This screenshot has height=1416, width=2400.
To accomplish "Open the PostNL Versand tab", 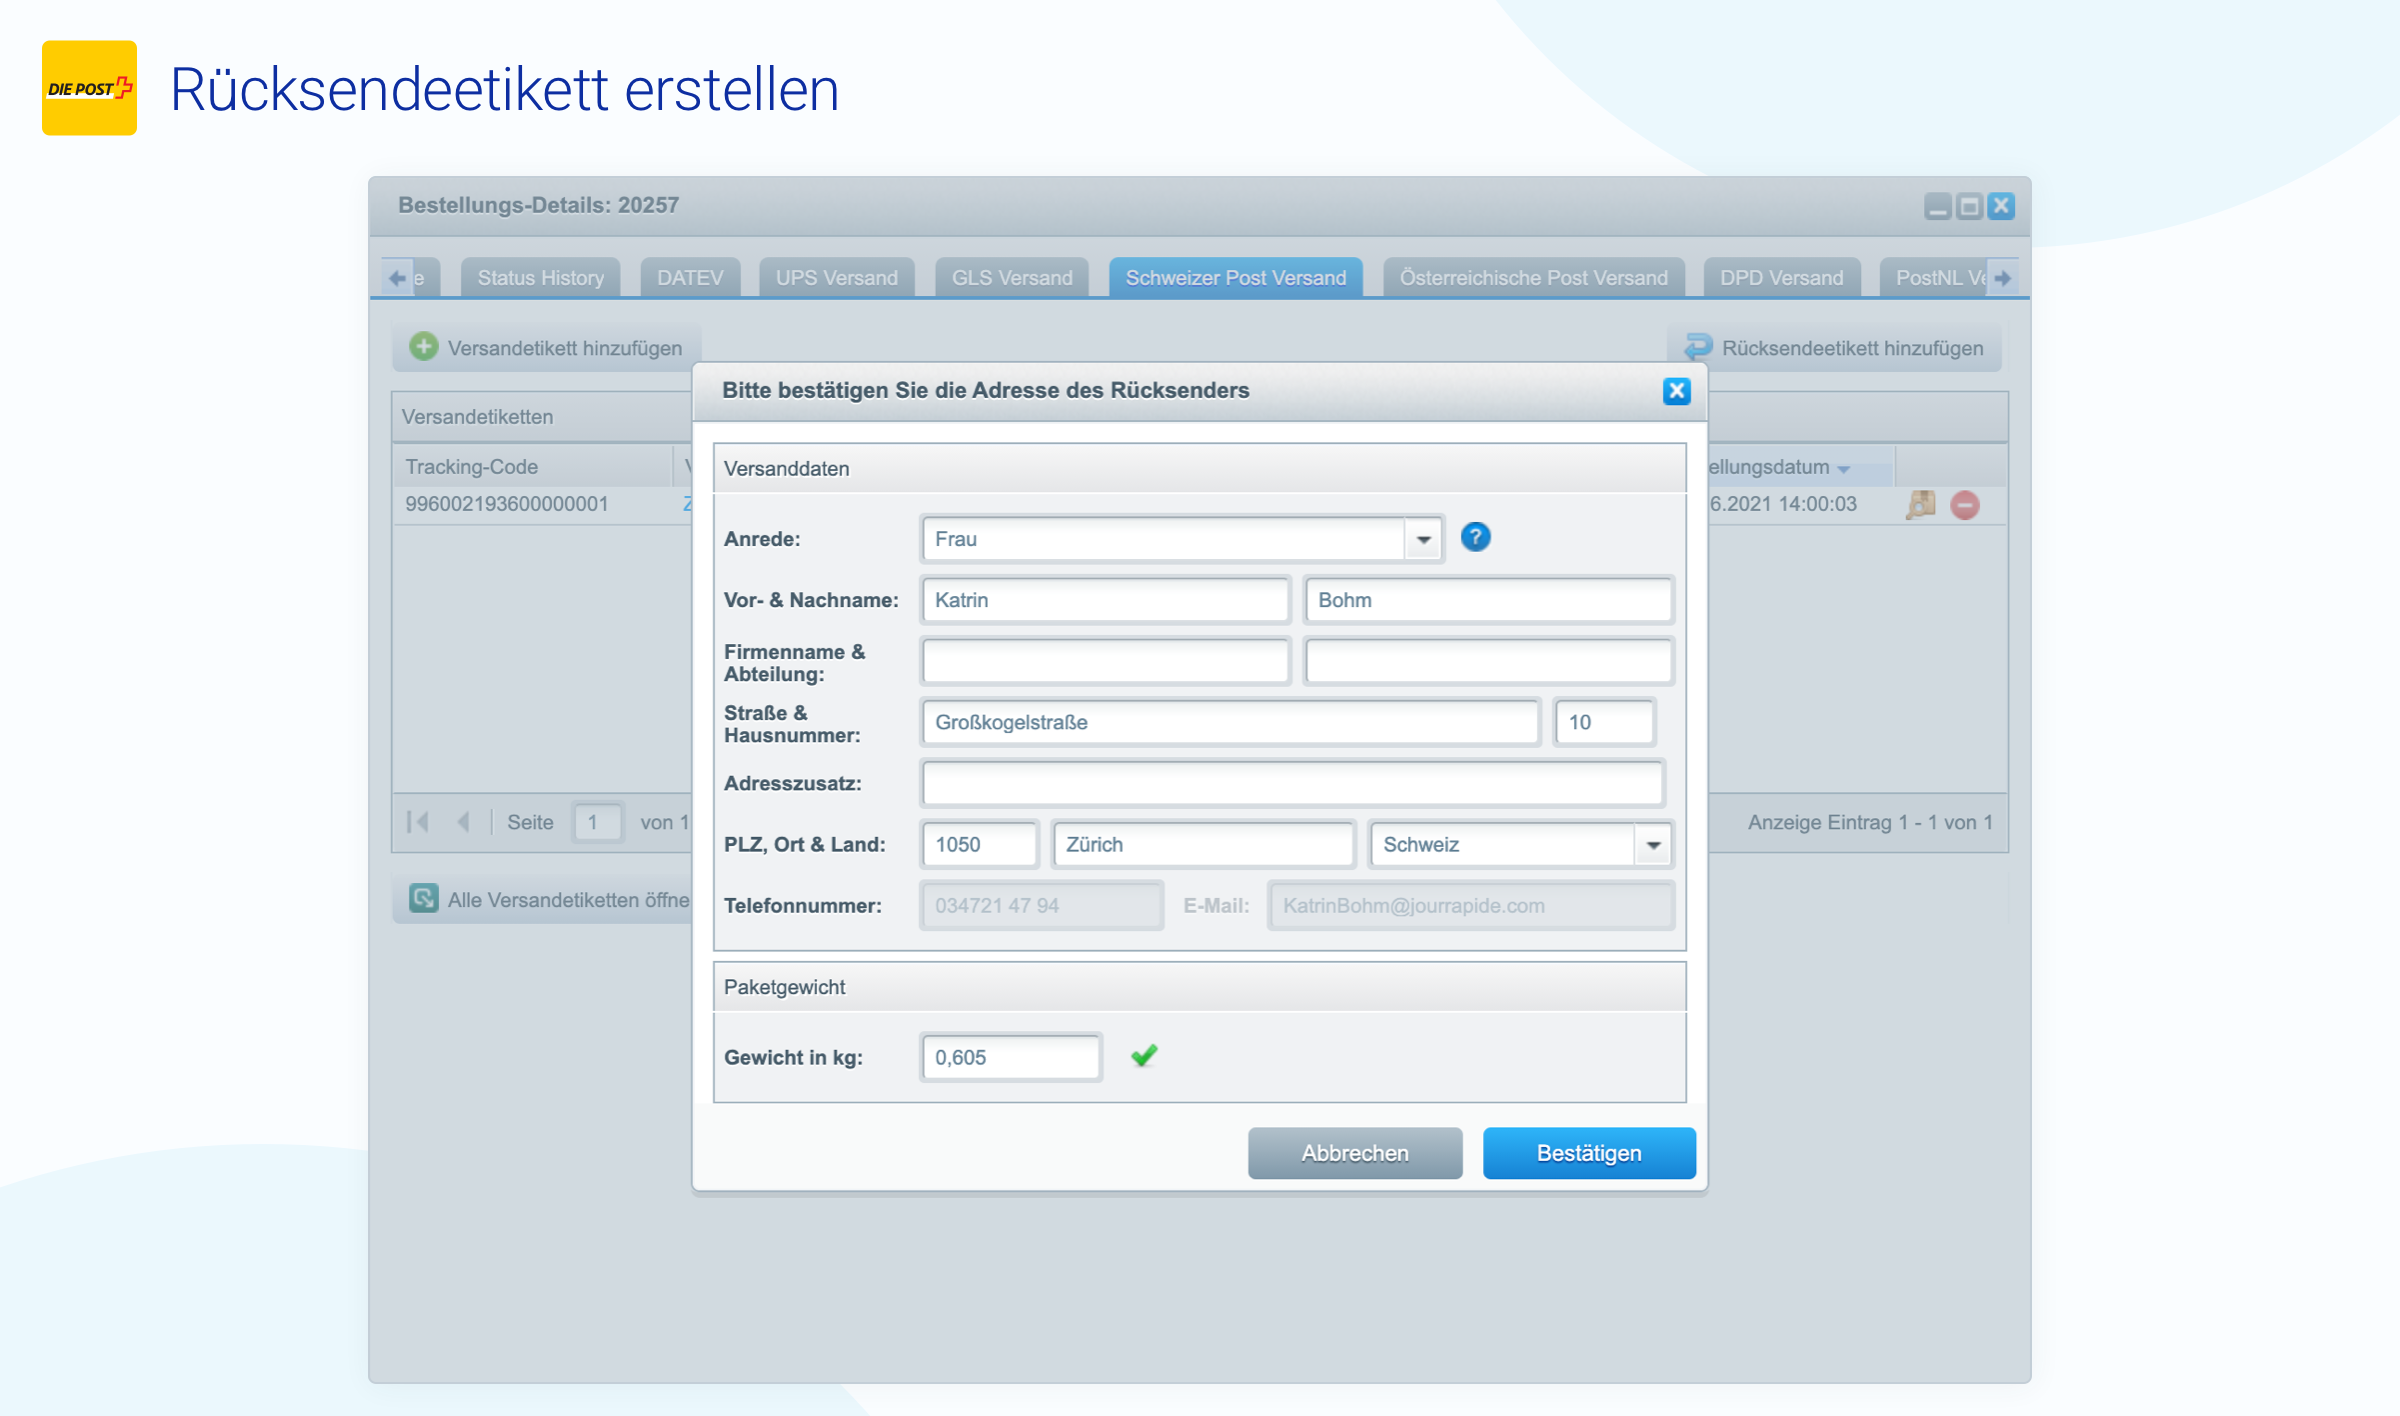I will click(x=1935, y=278).
